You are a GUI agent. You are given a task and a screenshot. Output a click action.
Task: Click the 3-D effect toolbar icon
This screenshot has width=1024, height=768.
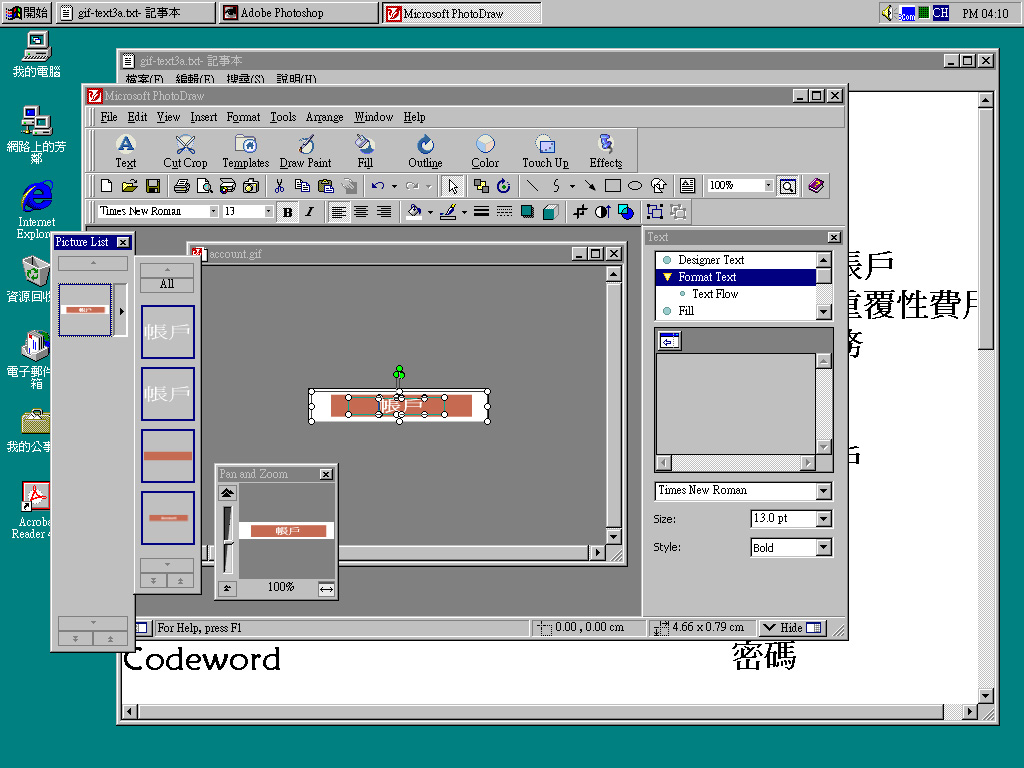[551, 212]
